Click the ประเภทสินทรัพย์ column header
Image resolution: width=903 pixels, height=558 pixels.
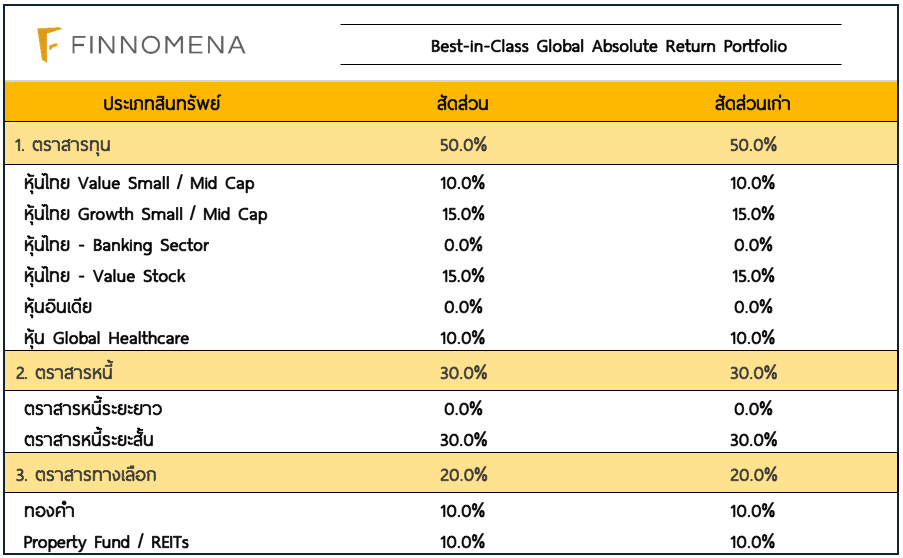(161, 103)
